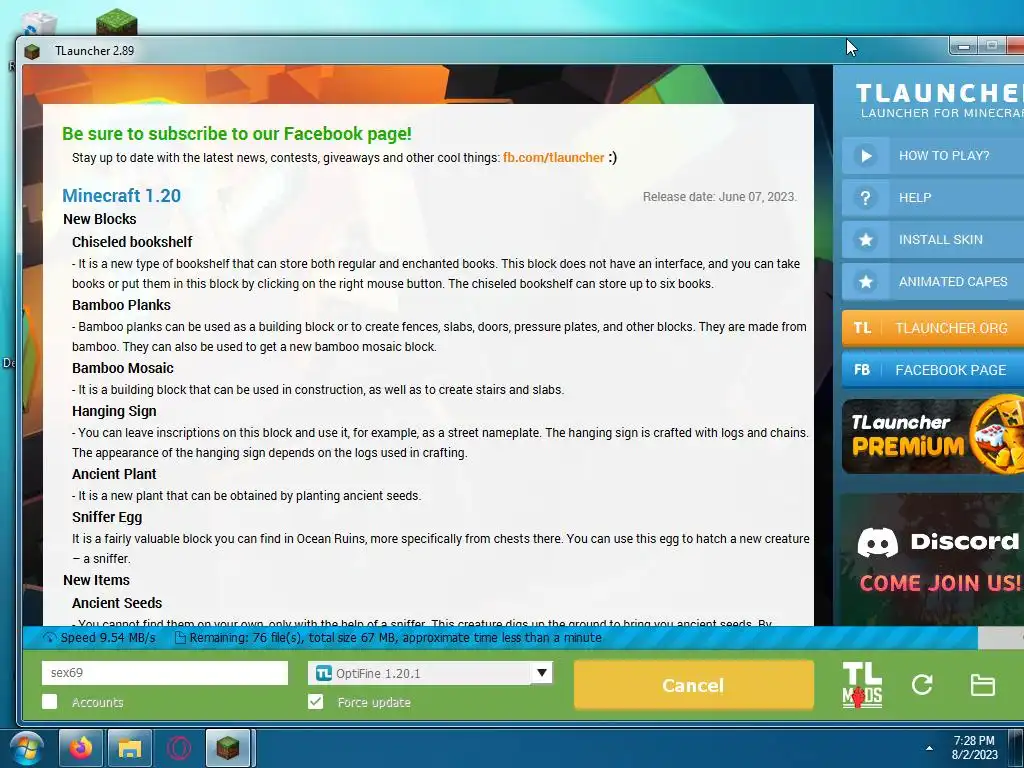Click the Bamboo Mosaic heading
This screenshot has width=1024, height=768.
click(x=123, y=368)
